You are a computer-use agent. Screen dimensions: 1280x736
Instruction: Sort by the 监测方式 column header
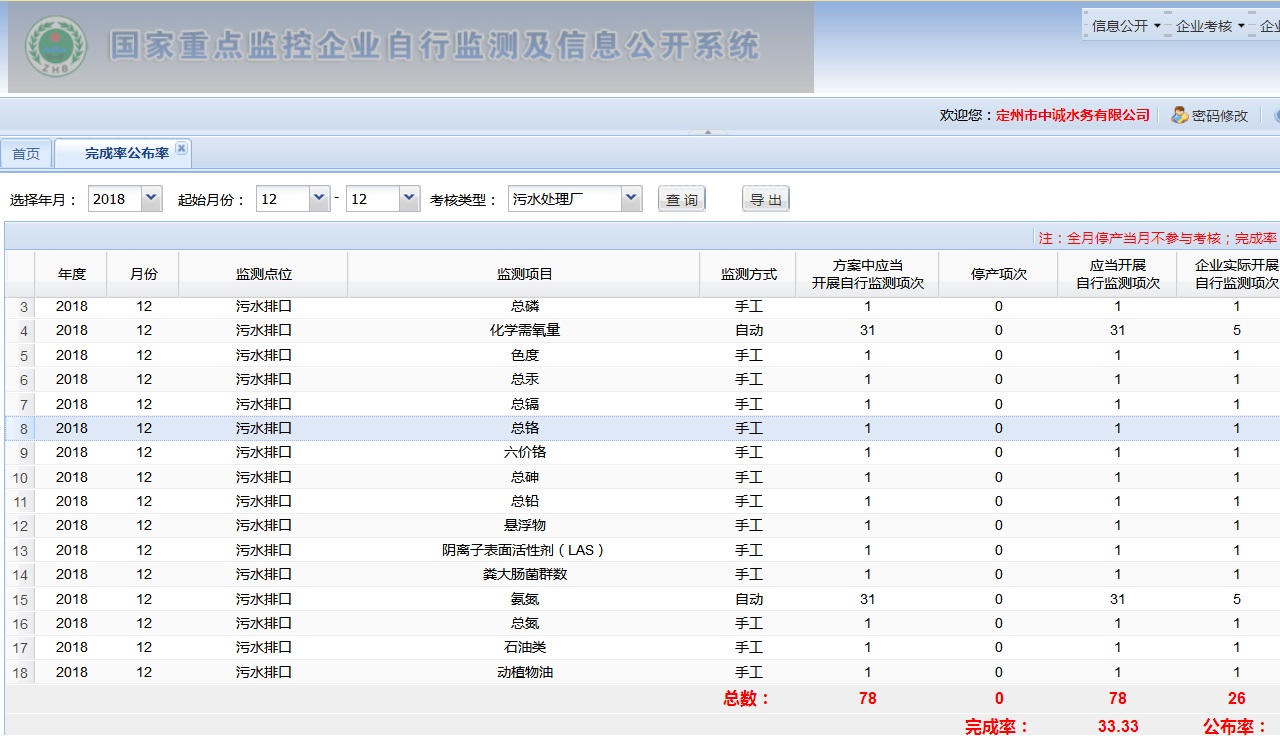[748, 274]
